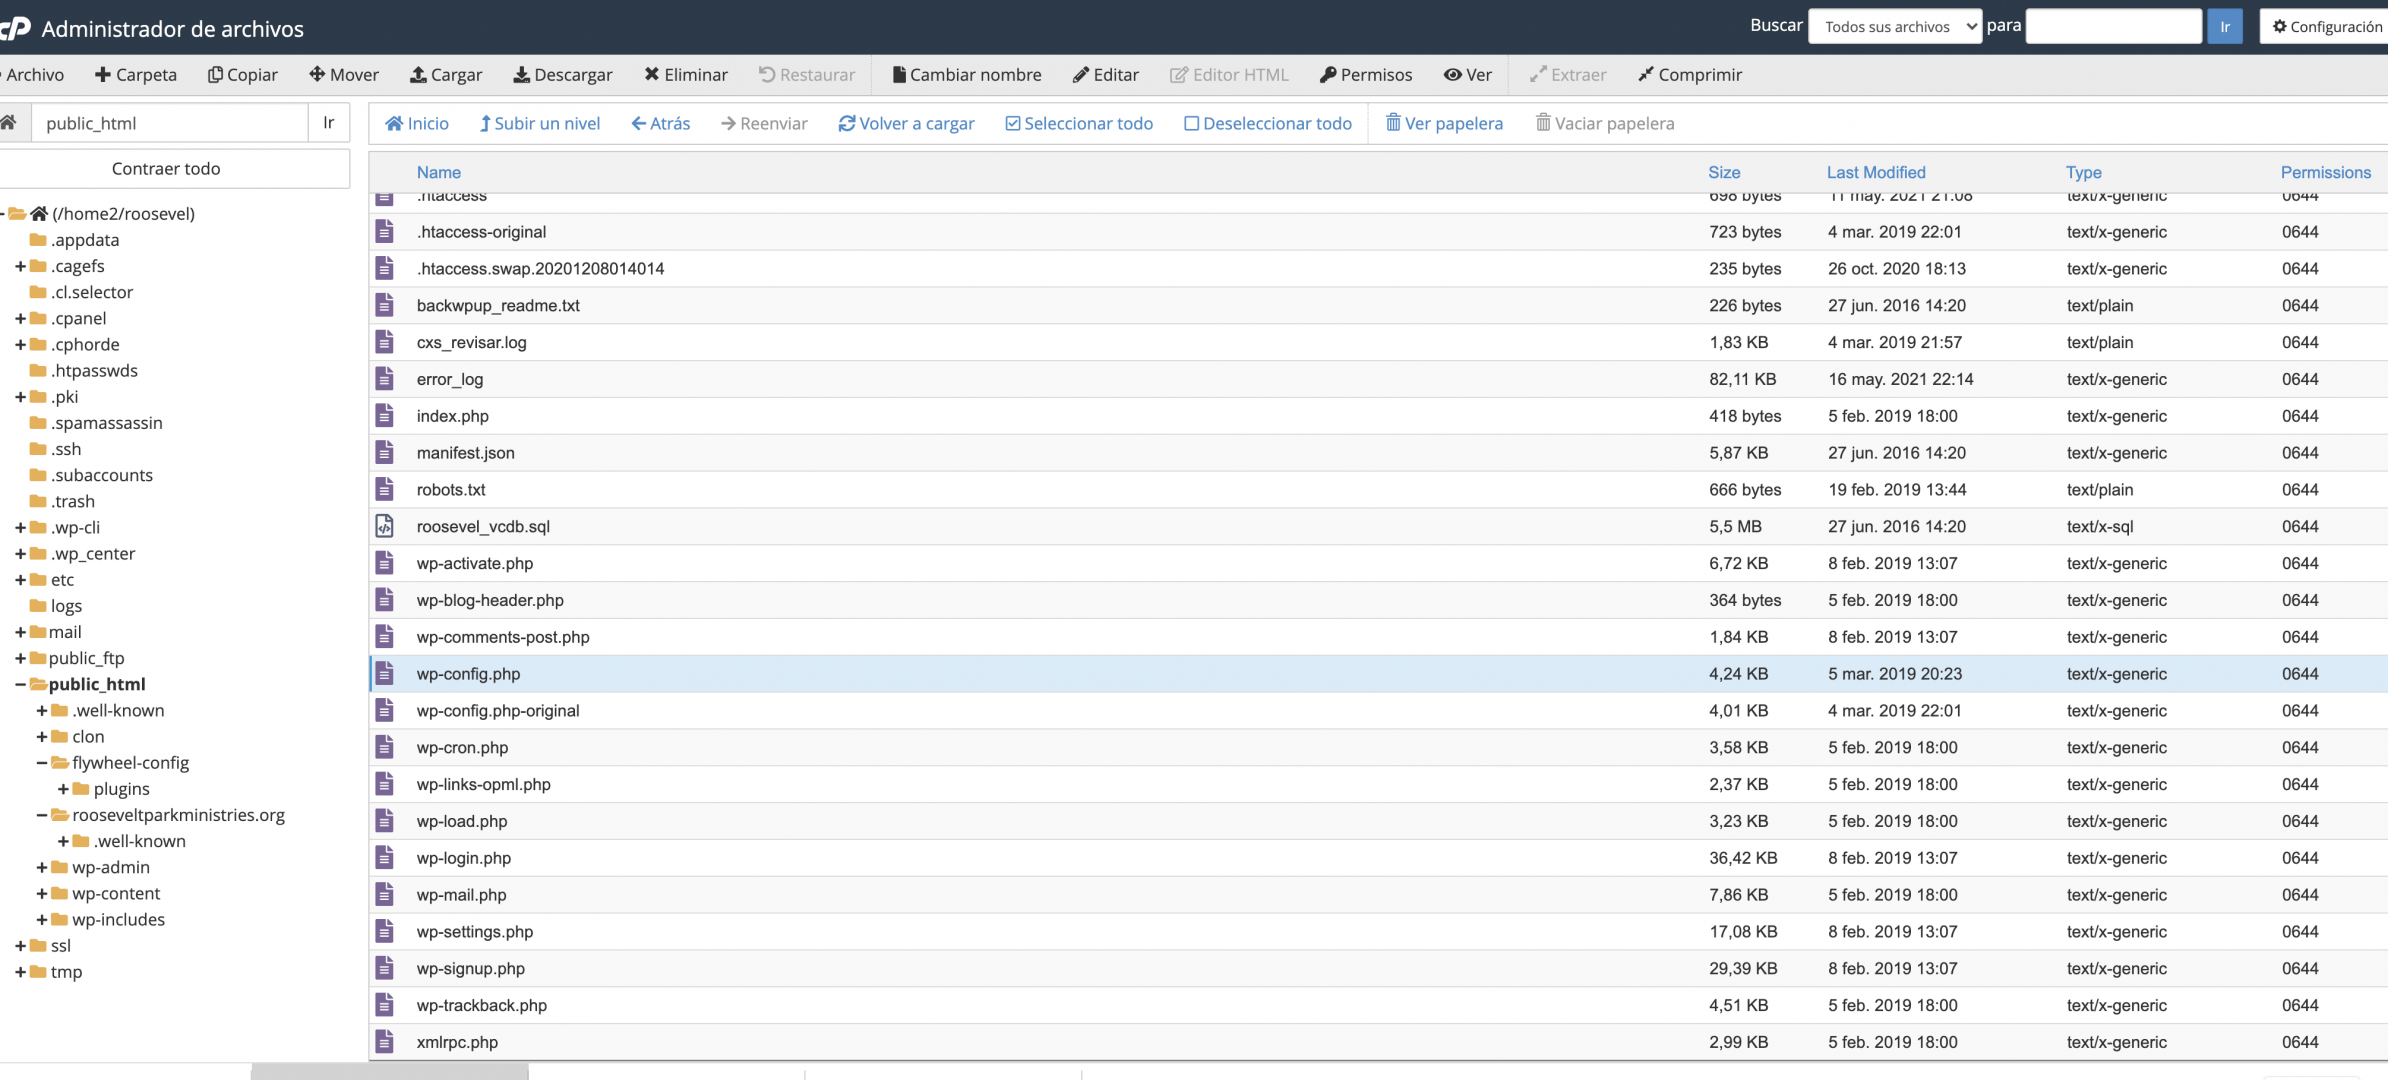Click the Restaurar toolbar button
The width and height of the screenshot is (2388, 1080).
(807, 75)
